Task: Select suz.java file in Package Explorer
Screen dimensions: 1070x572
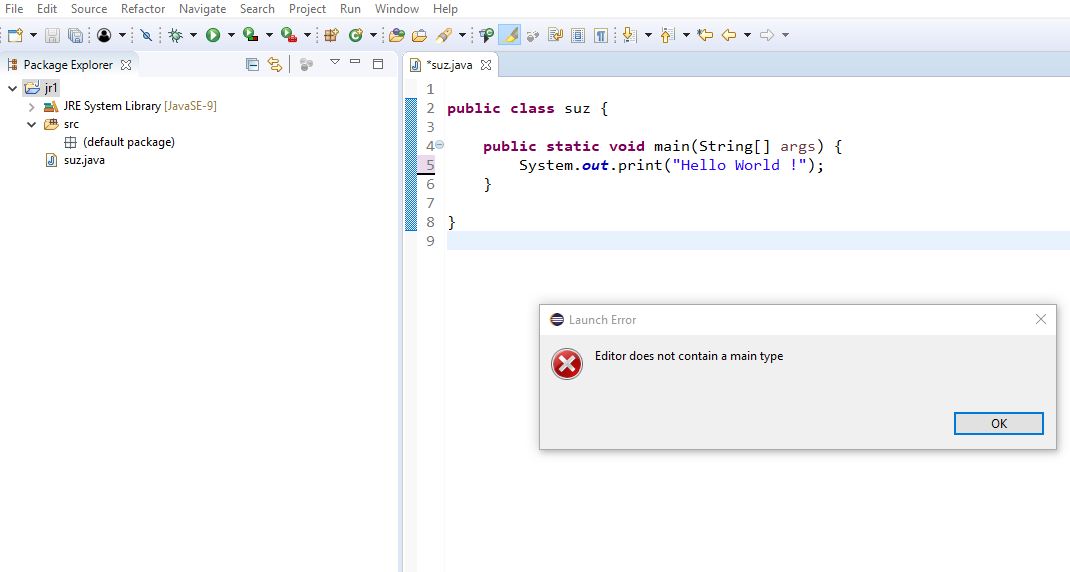Action: tap(82, 160)
